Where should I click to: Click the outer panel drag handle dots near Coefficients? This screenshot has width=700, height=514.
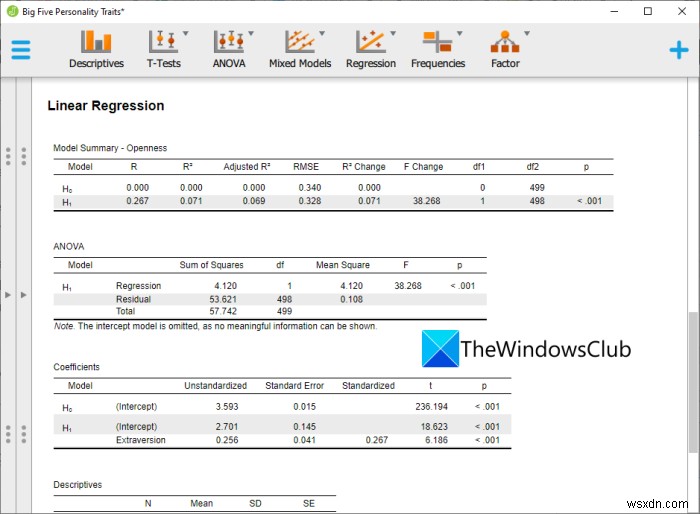tap(8, 434)
